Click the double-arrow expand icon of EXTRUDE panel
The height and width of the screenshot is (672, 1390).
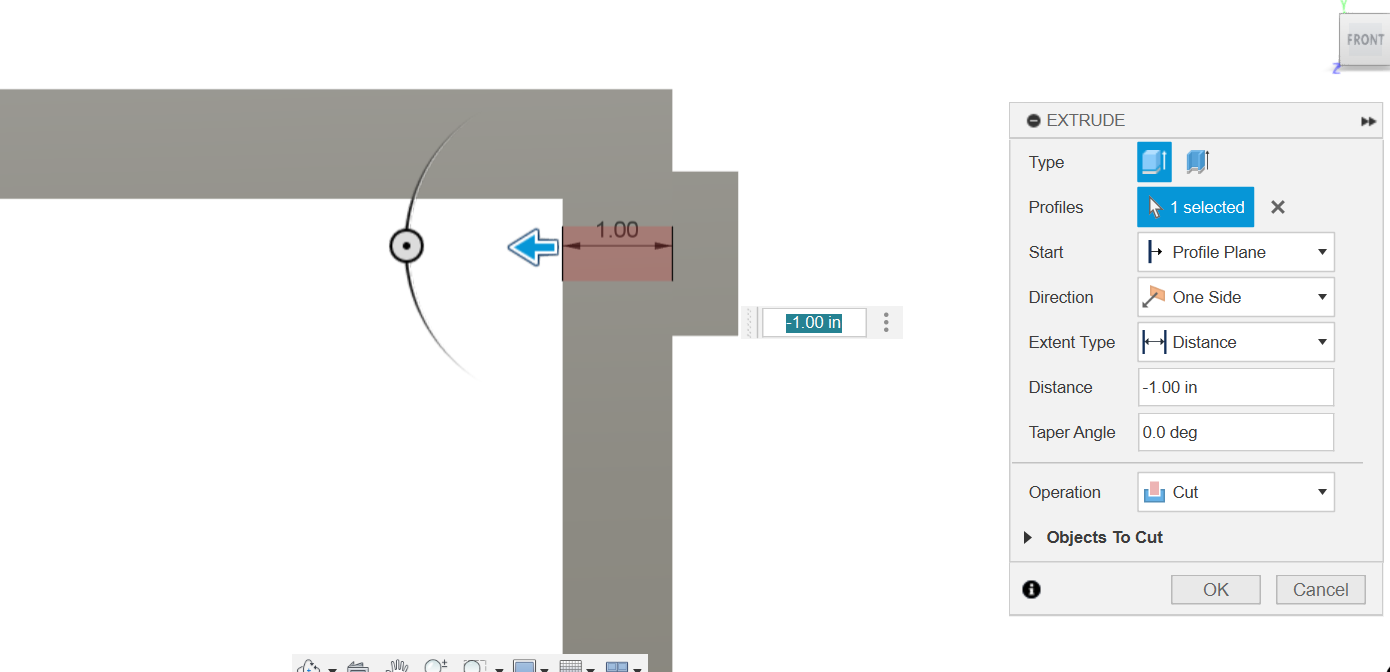[x=1368, y=121]
